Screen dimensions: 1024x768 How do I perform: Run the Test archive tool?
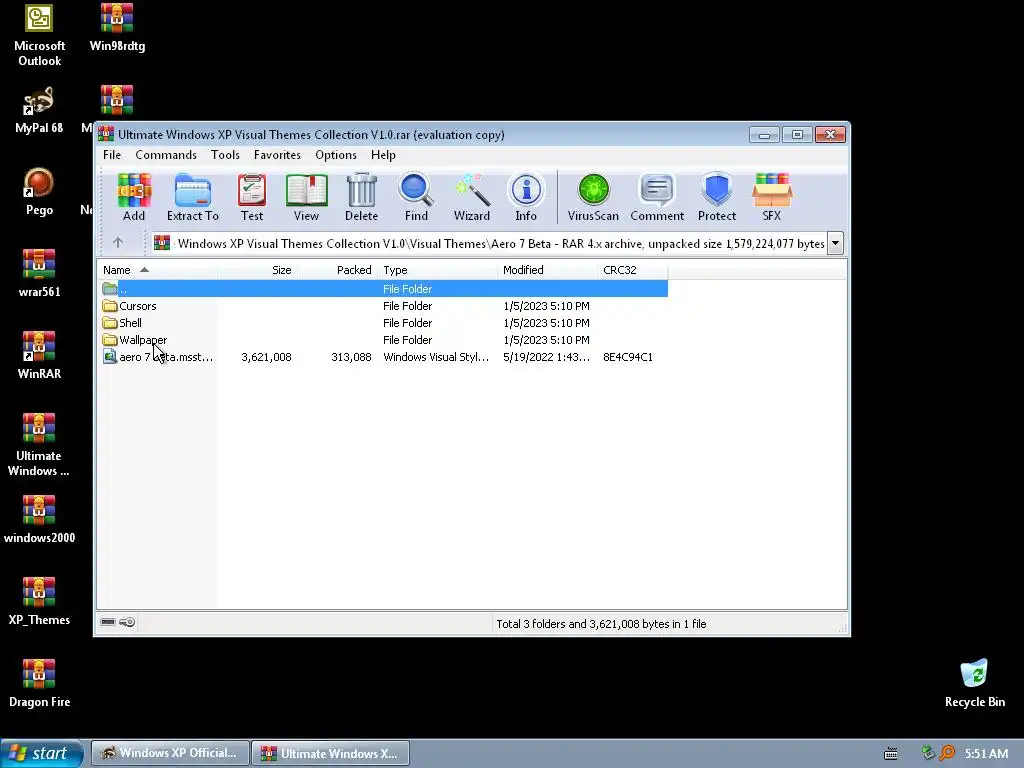coord(251,197)
